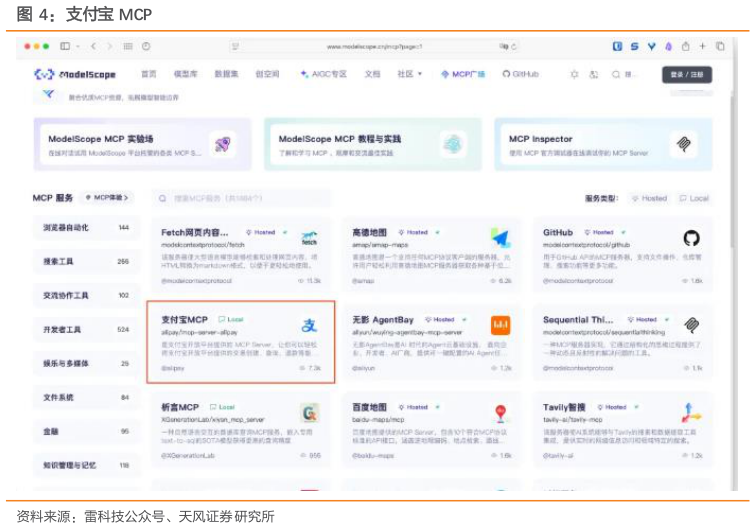Click the Sequential Thinking card logo
Image resolution: width=755 pixels, height=528 pixels.
(x=691, y=325)
